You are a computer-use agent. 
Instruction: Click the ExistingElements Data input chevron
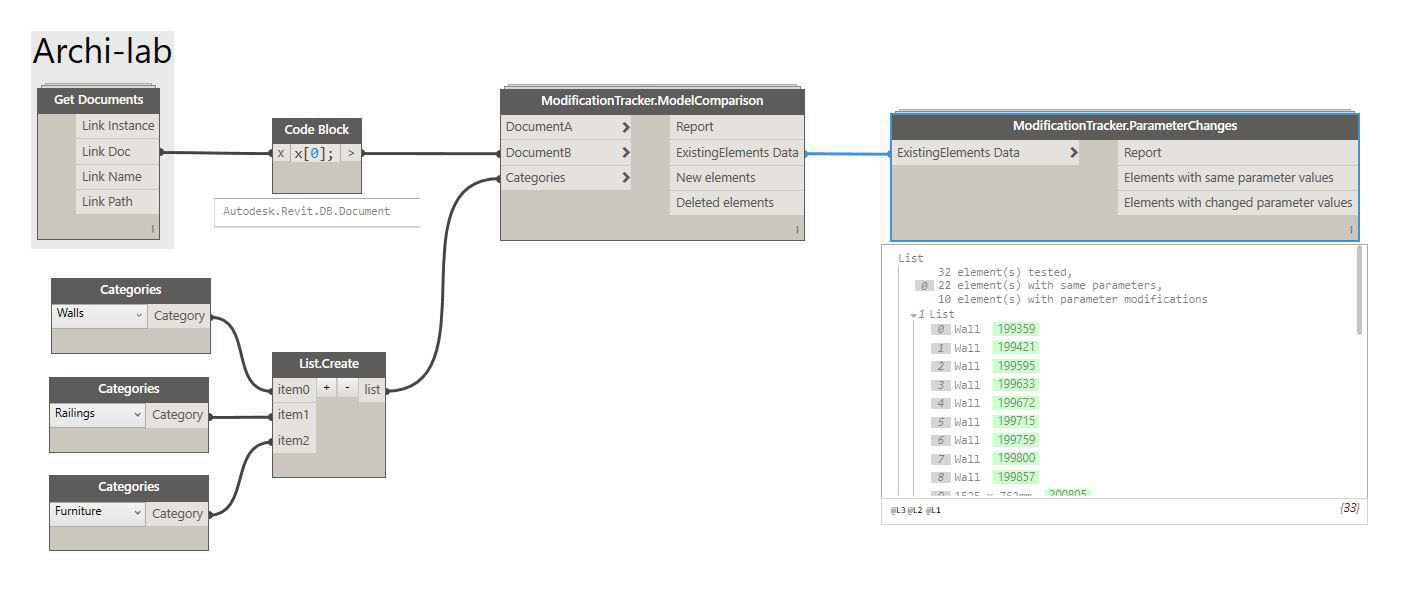1073,153
